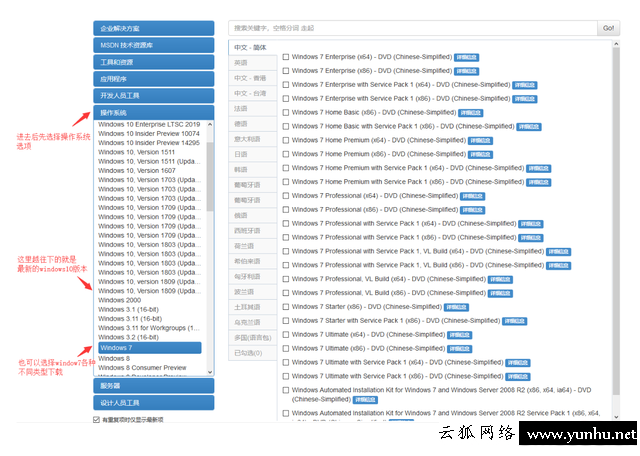This screenshot has height=456, width=640.
Task: Expand the MSDN 技术资源库 section
Action: pyautogui.click(x=153, y=45)
